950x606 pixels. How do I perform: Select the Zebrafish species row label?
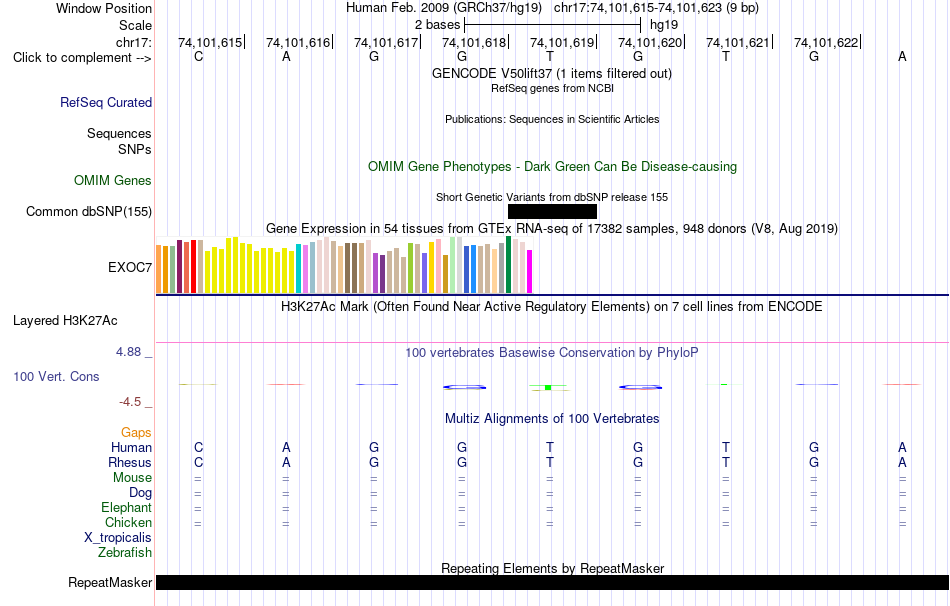pos(125,553)
